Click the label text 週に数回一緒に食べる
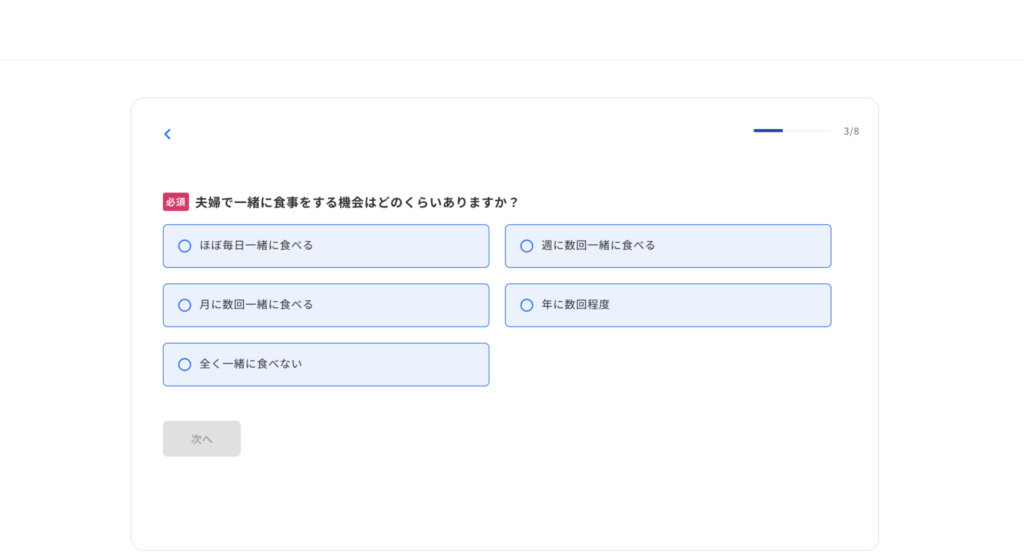 598,246
